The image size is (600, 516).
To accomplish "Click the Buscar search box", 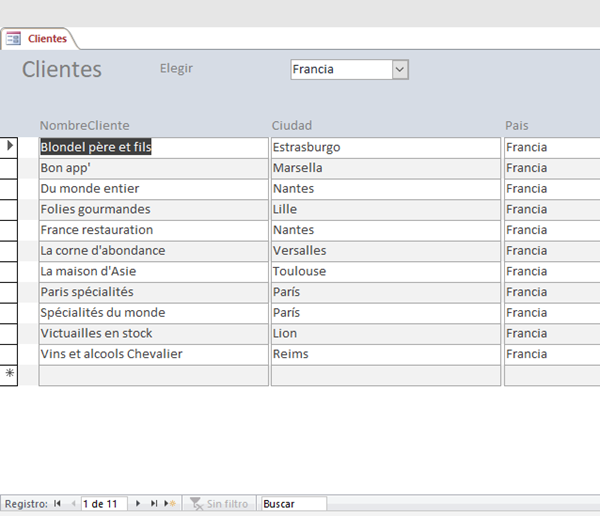I will [292, 504].
